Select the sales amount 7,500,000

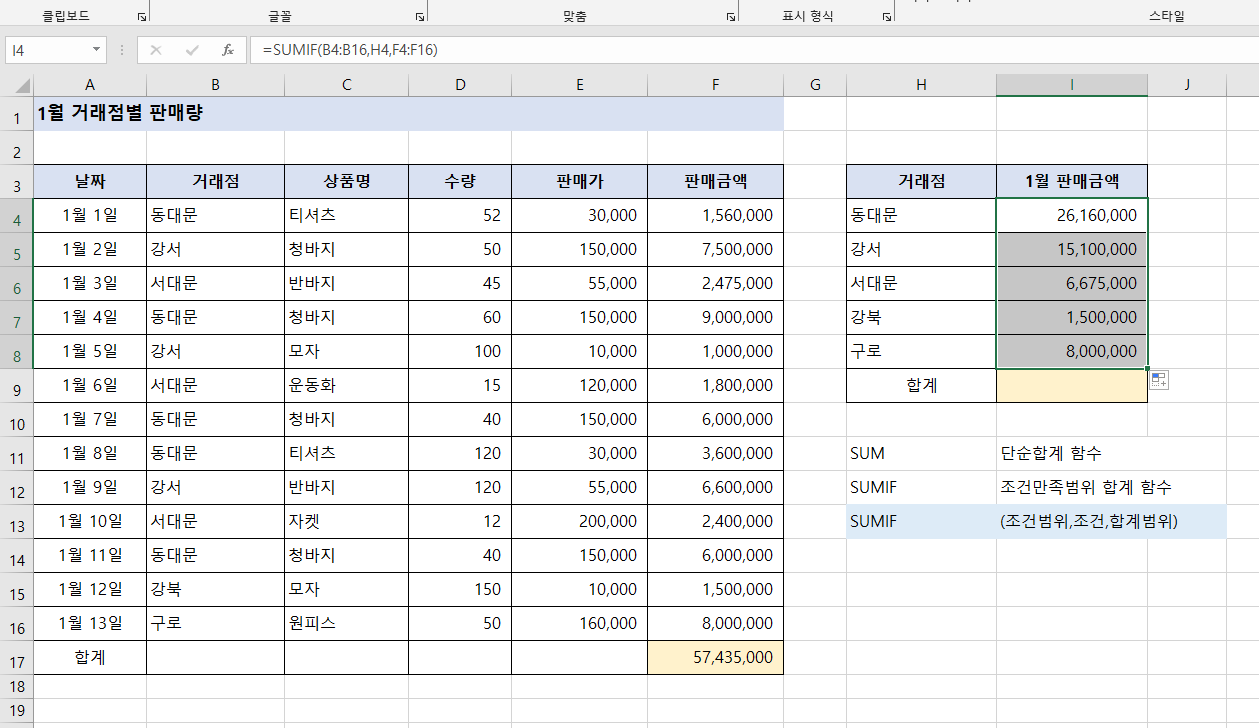(715, 250)
